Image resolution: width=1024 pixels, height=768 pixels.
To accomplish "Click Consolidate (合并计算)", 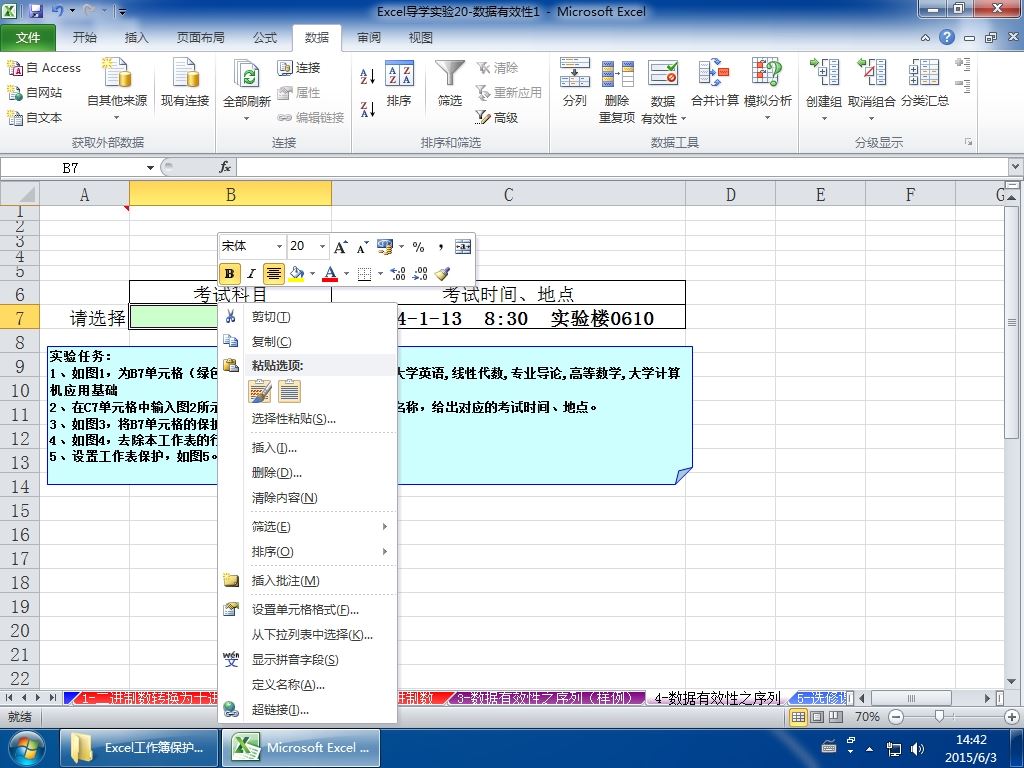I will point(714,83).
